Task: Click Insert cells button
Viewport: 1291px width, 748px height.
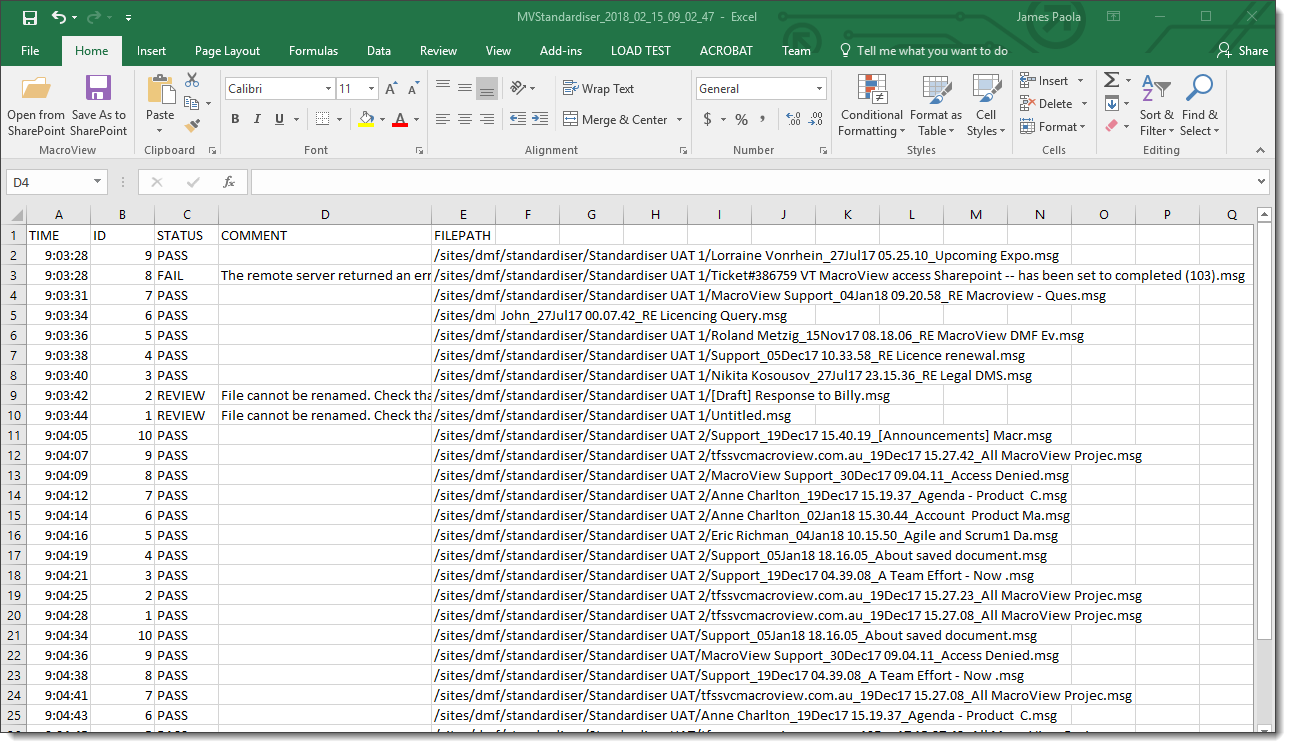Action: pos(1044,81)
